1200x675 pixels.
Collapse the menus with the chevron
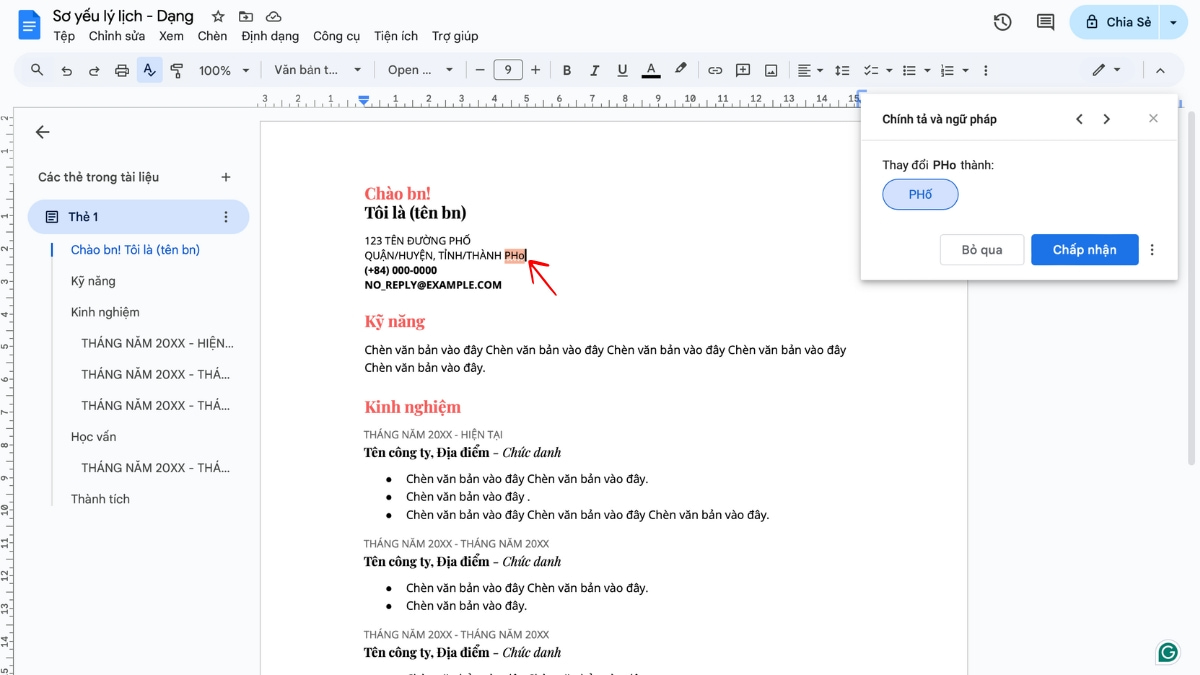pos(1160,70)
